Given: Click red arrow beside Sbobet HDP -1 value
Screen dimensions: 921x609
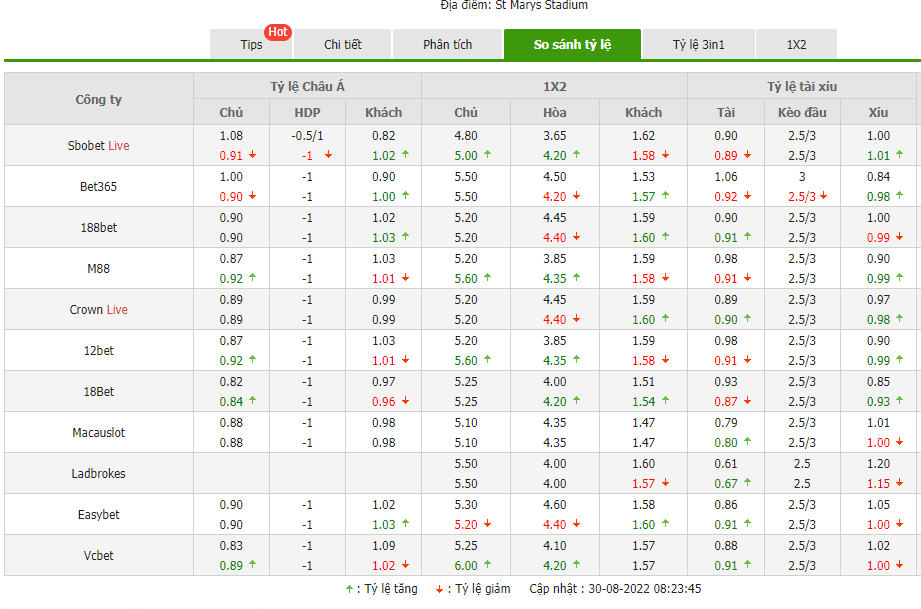Looking at the screenshot, I should [328, 155].
